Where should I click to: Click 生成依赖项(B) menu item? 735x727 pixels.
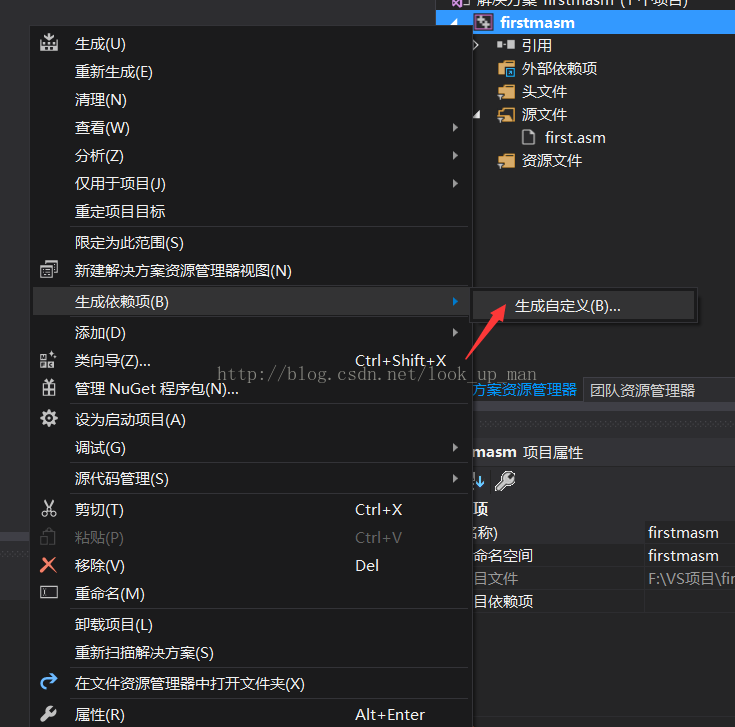(252, 301)
